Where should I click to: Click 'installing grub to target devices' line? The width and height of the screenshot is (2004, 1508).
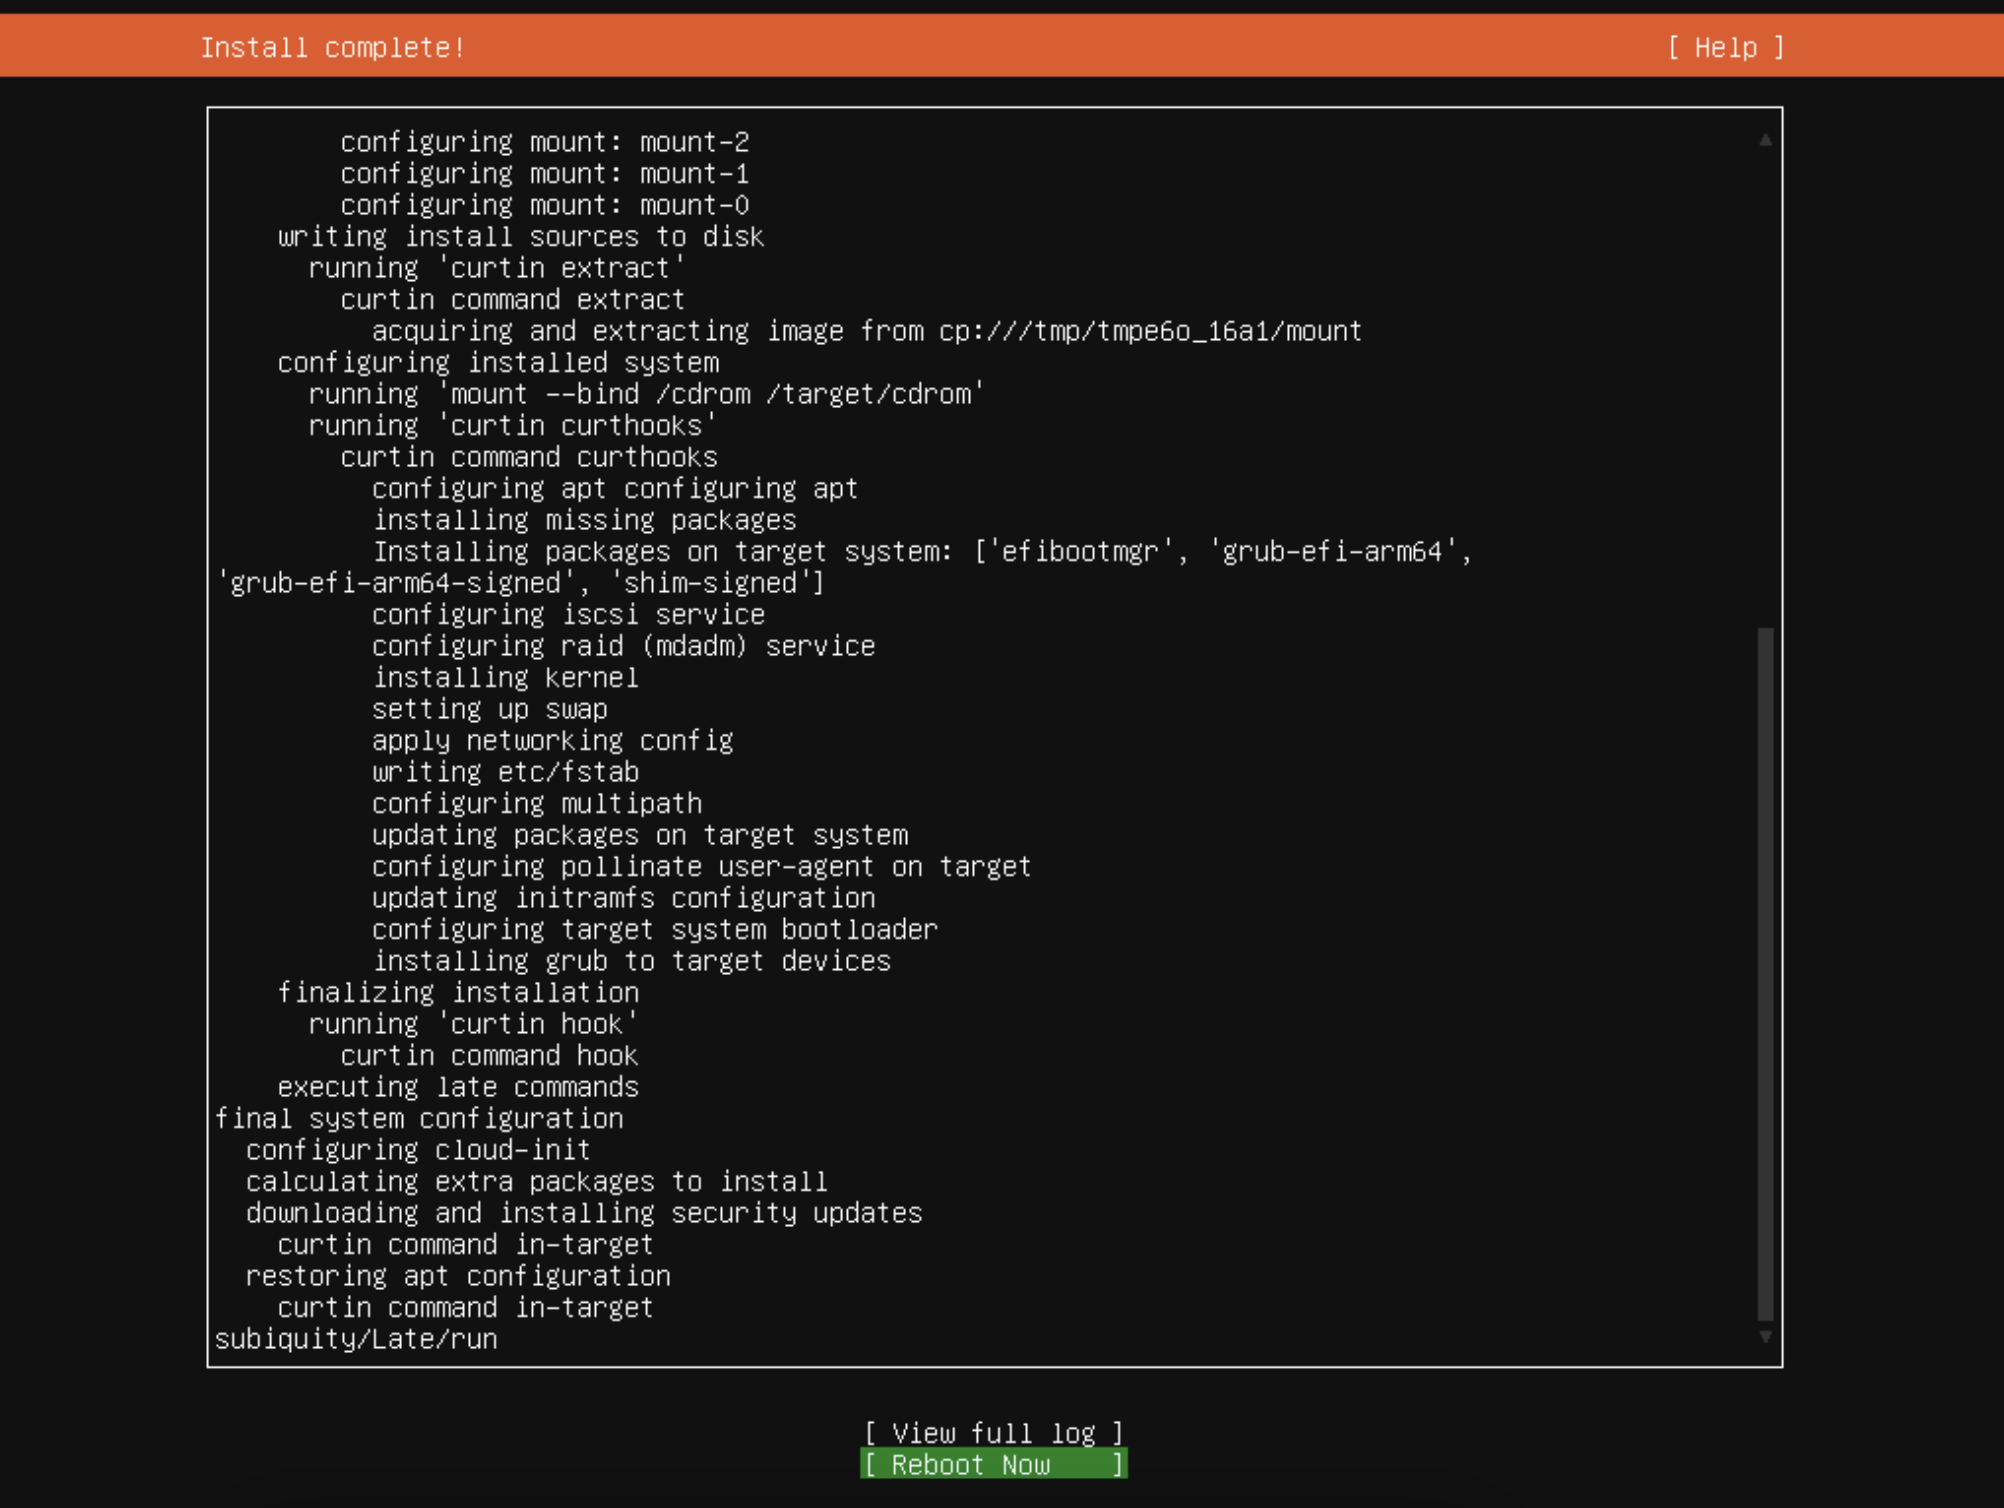(x=631, y=961)
